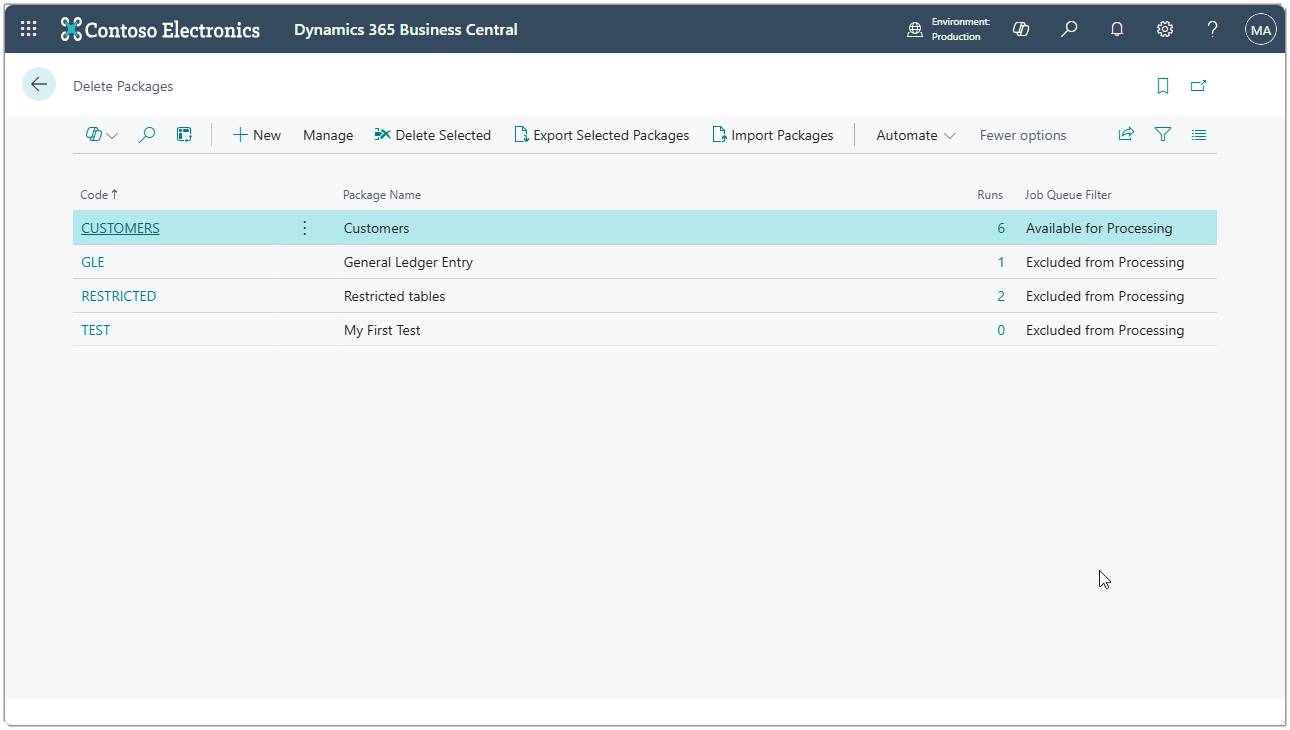Sort by the Code column header
This screenshot has height=730, width=1290.
94,195
